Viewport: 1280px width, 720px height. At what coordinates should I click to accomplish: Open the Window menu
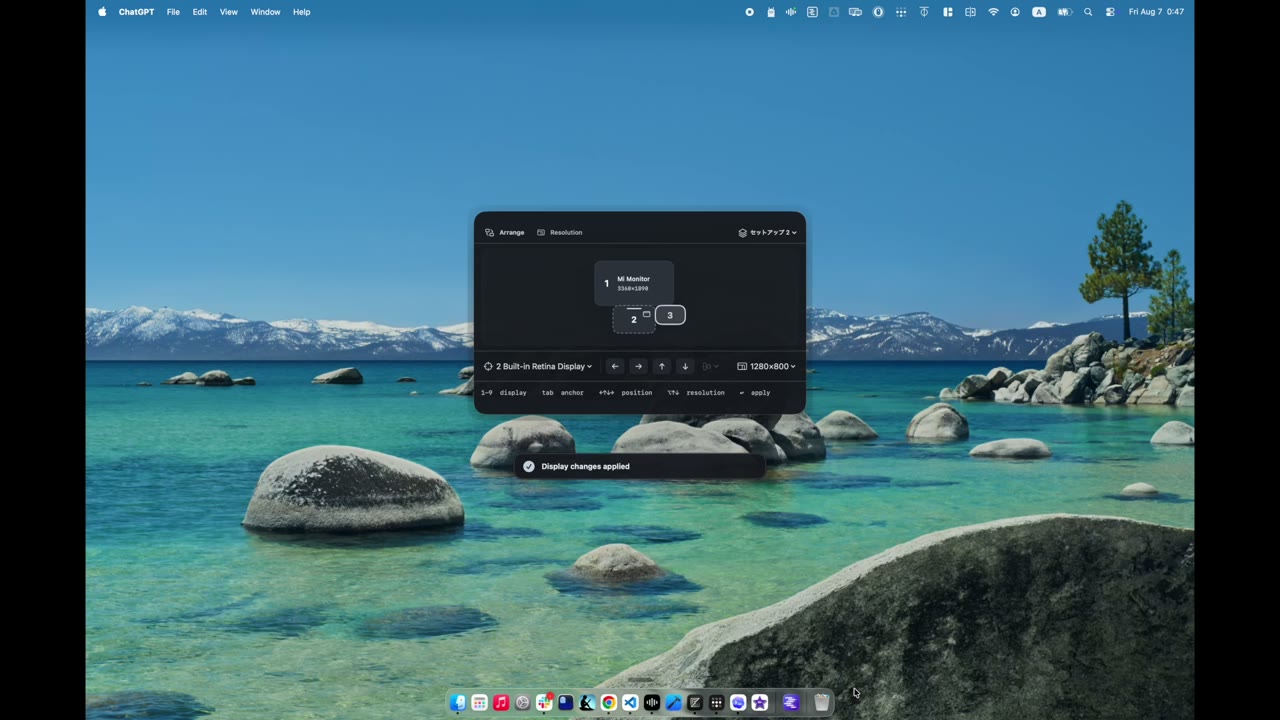point(265,12)
